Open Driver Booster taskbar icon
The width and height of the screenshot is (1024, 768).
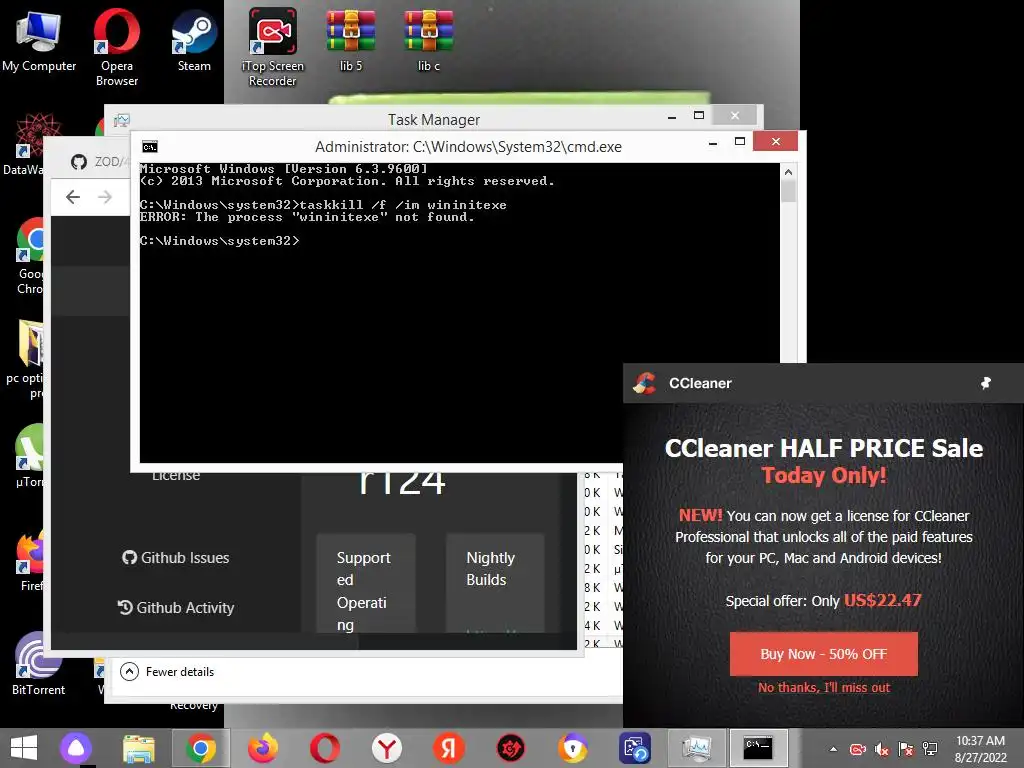(x=511, y=748)
